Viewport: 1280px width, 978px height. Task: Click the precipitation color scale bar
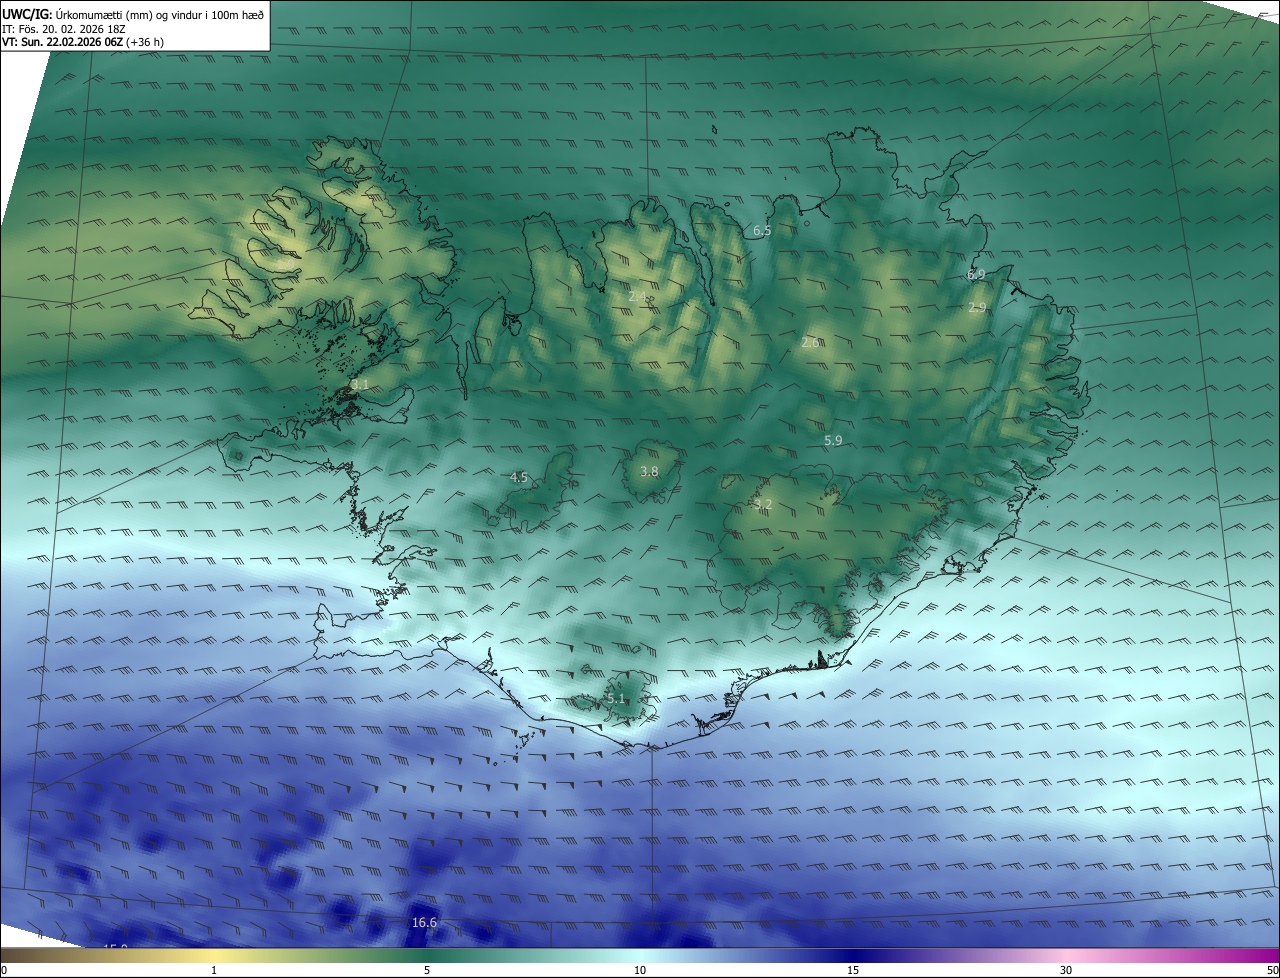[640, 956]
